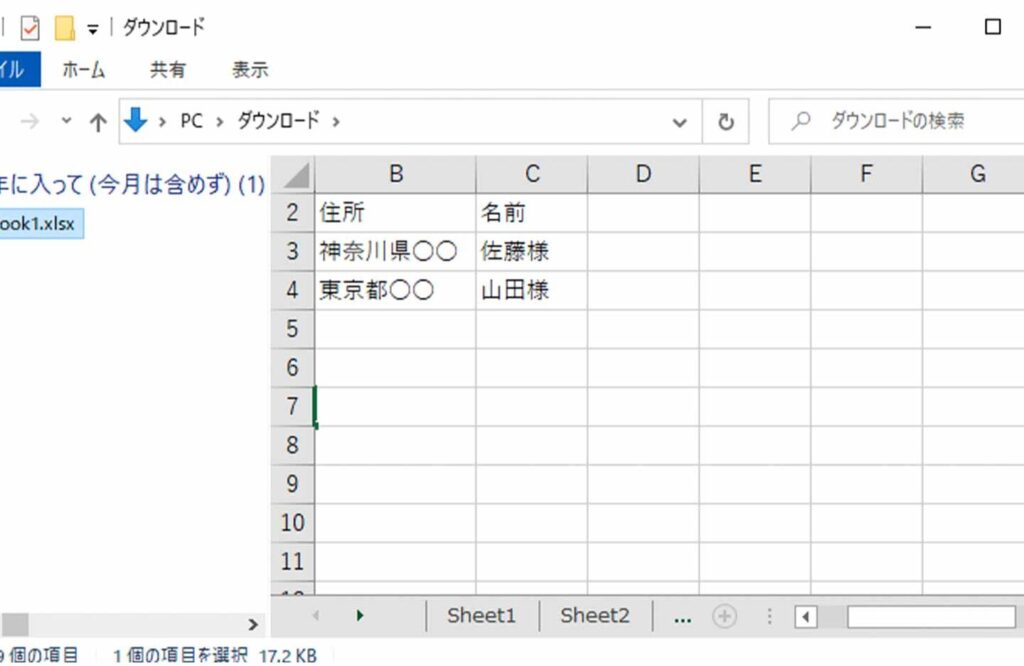Click PC in the address bar breadcrumb
Viewport: 1024px width, 666px height.
(191, 121)
